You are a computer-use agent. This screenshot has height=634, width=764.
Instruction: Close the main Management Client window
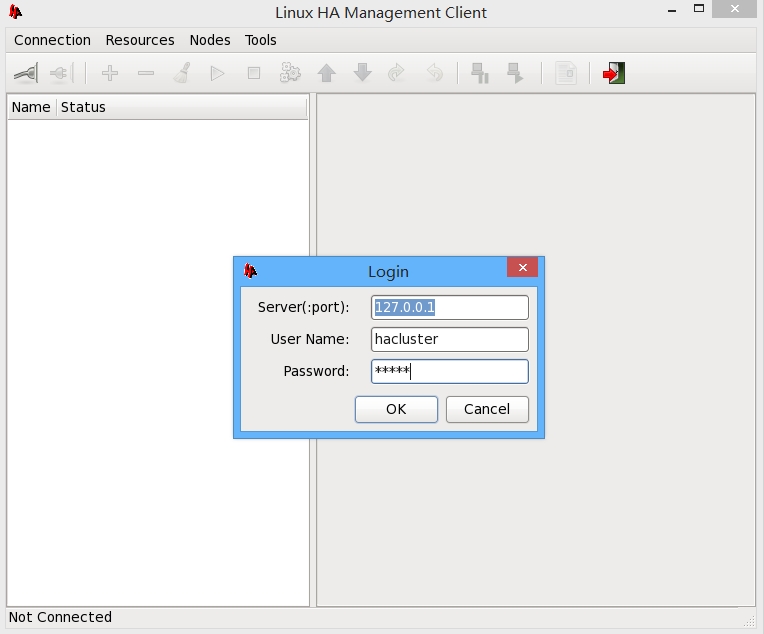click(x=735, y=9)
